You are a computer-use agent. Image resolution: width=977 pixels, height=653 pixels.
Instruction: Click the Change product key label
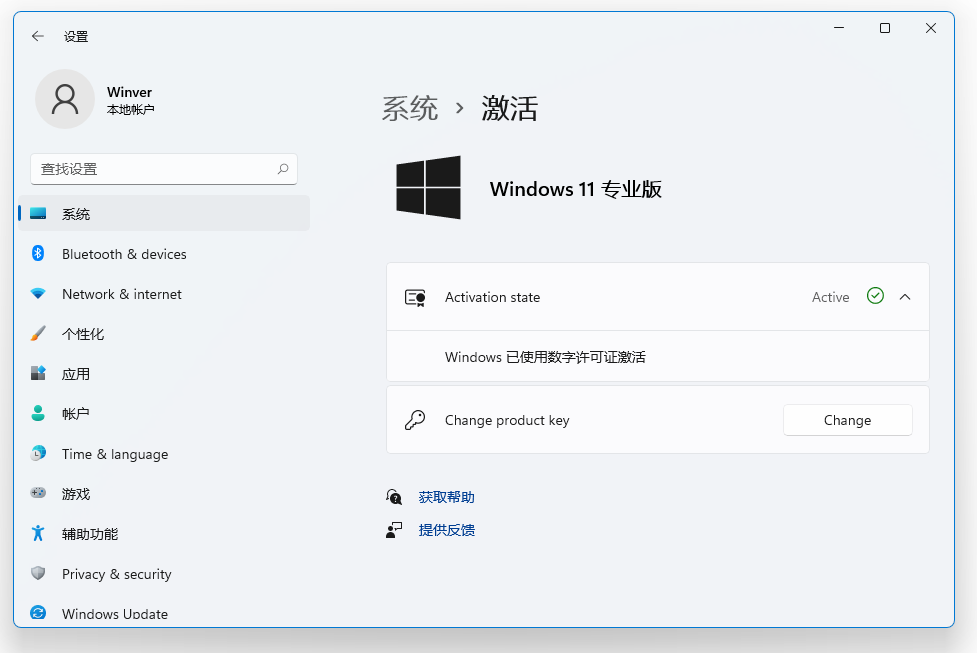click(507, 421)
